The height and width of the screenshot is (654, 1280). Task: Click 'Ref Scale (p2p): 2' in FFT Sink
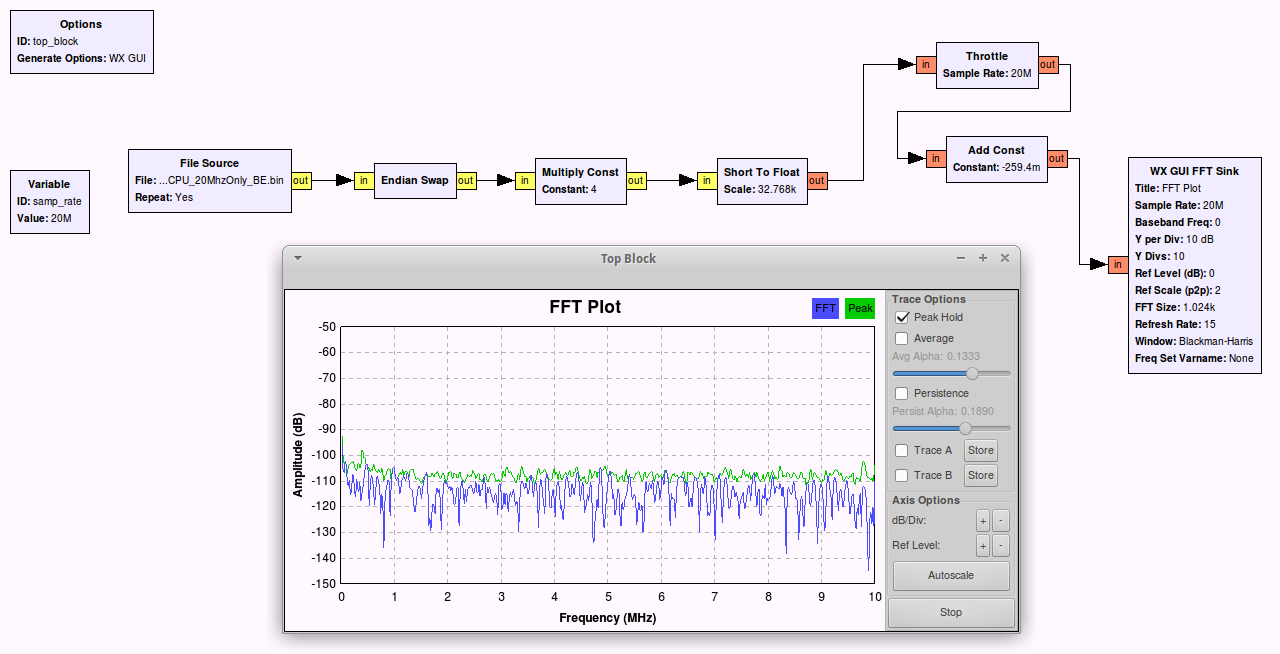coord(1178,290)
